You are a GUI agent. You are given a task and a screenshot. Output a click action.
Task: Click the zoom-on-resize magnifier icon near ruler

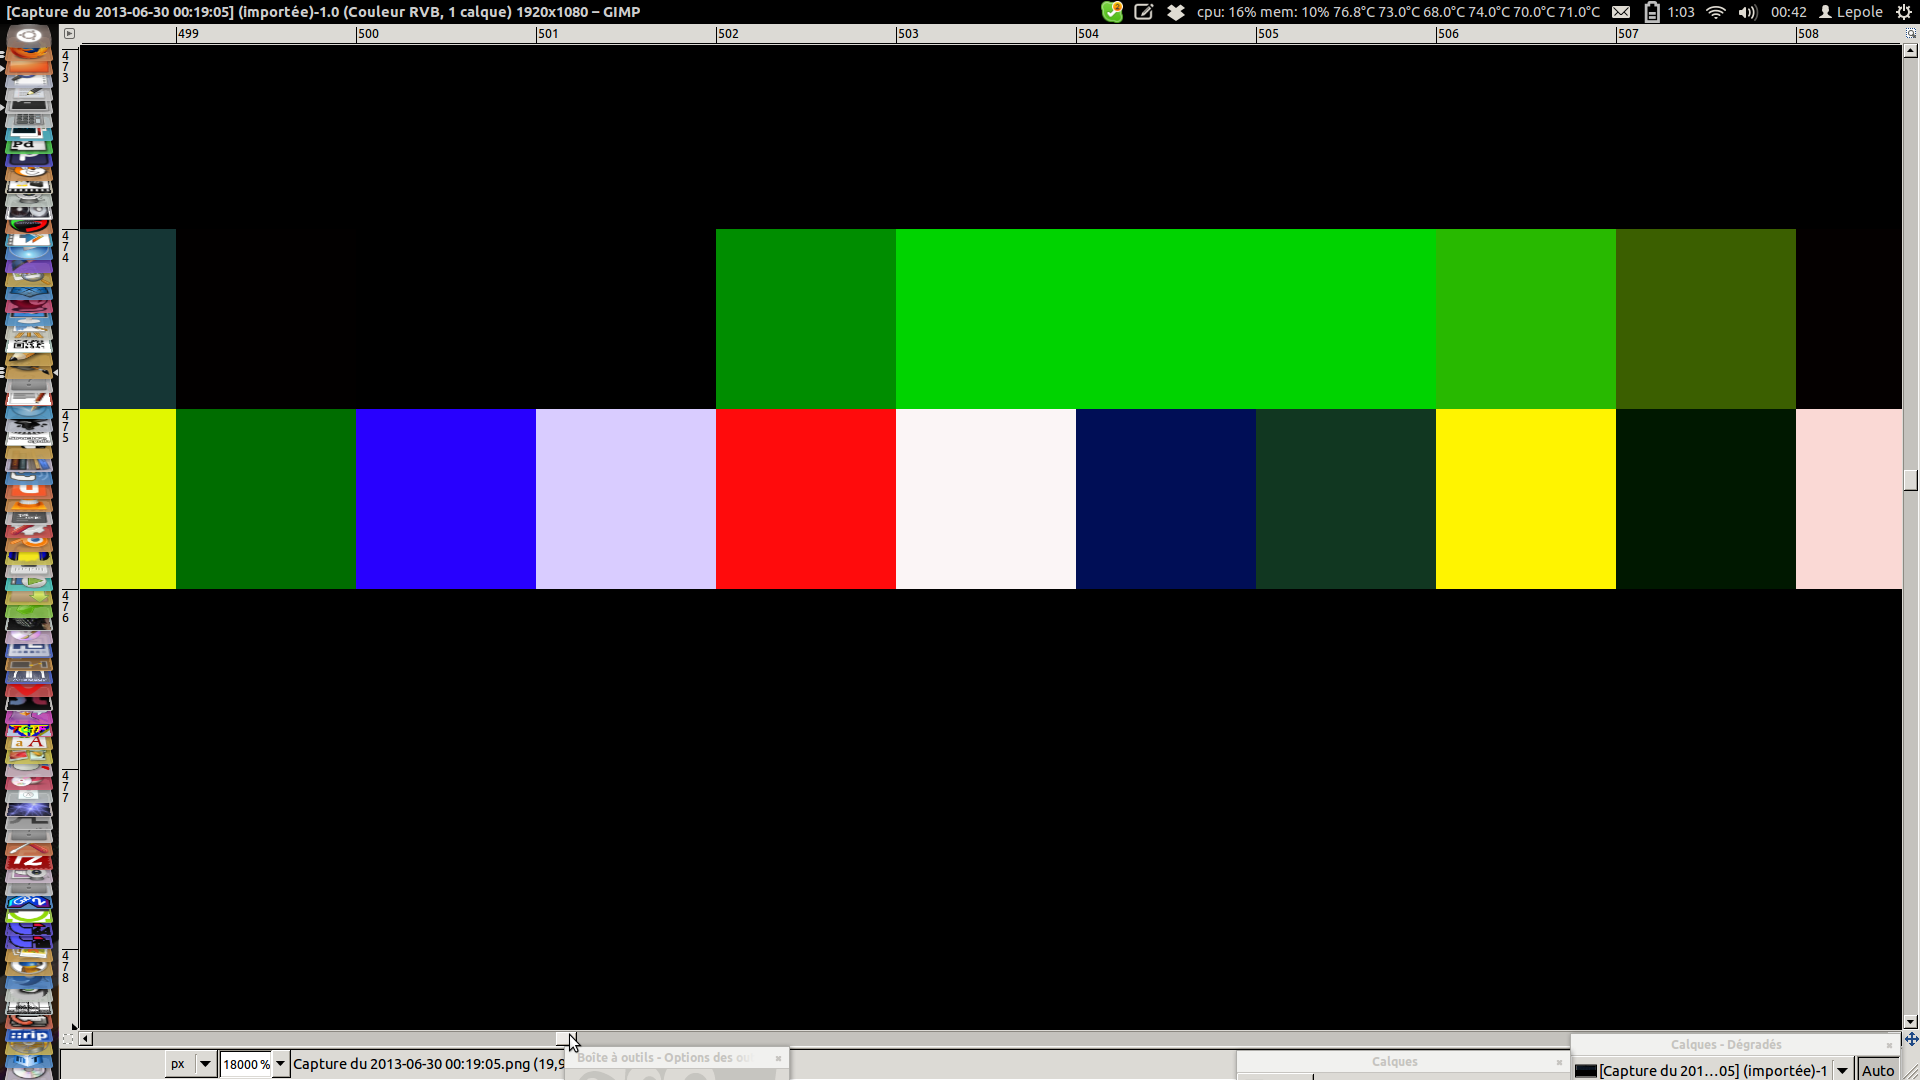coord(1911,33)
